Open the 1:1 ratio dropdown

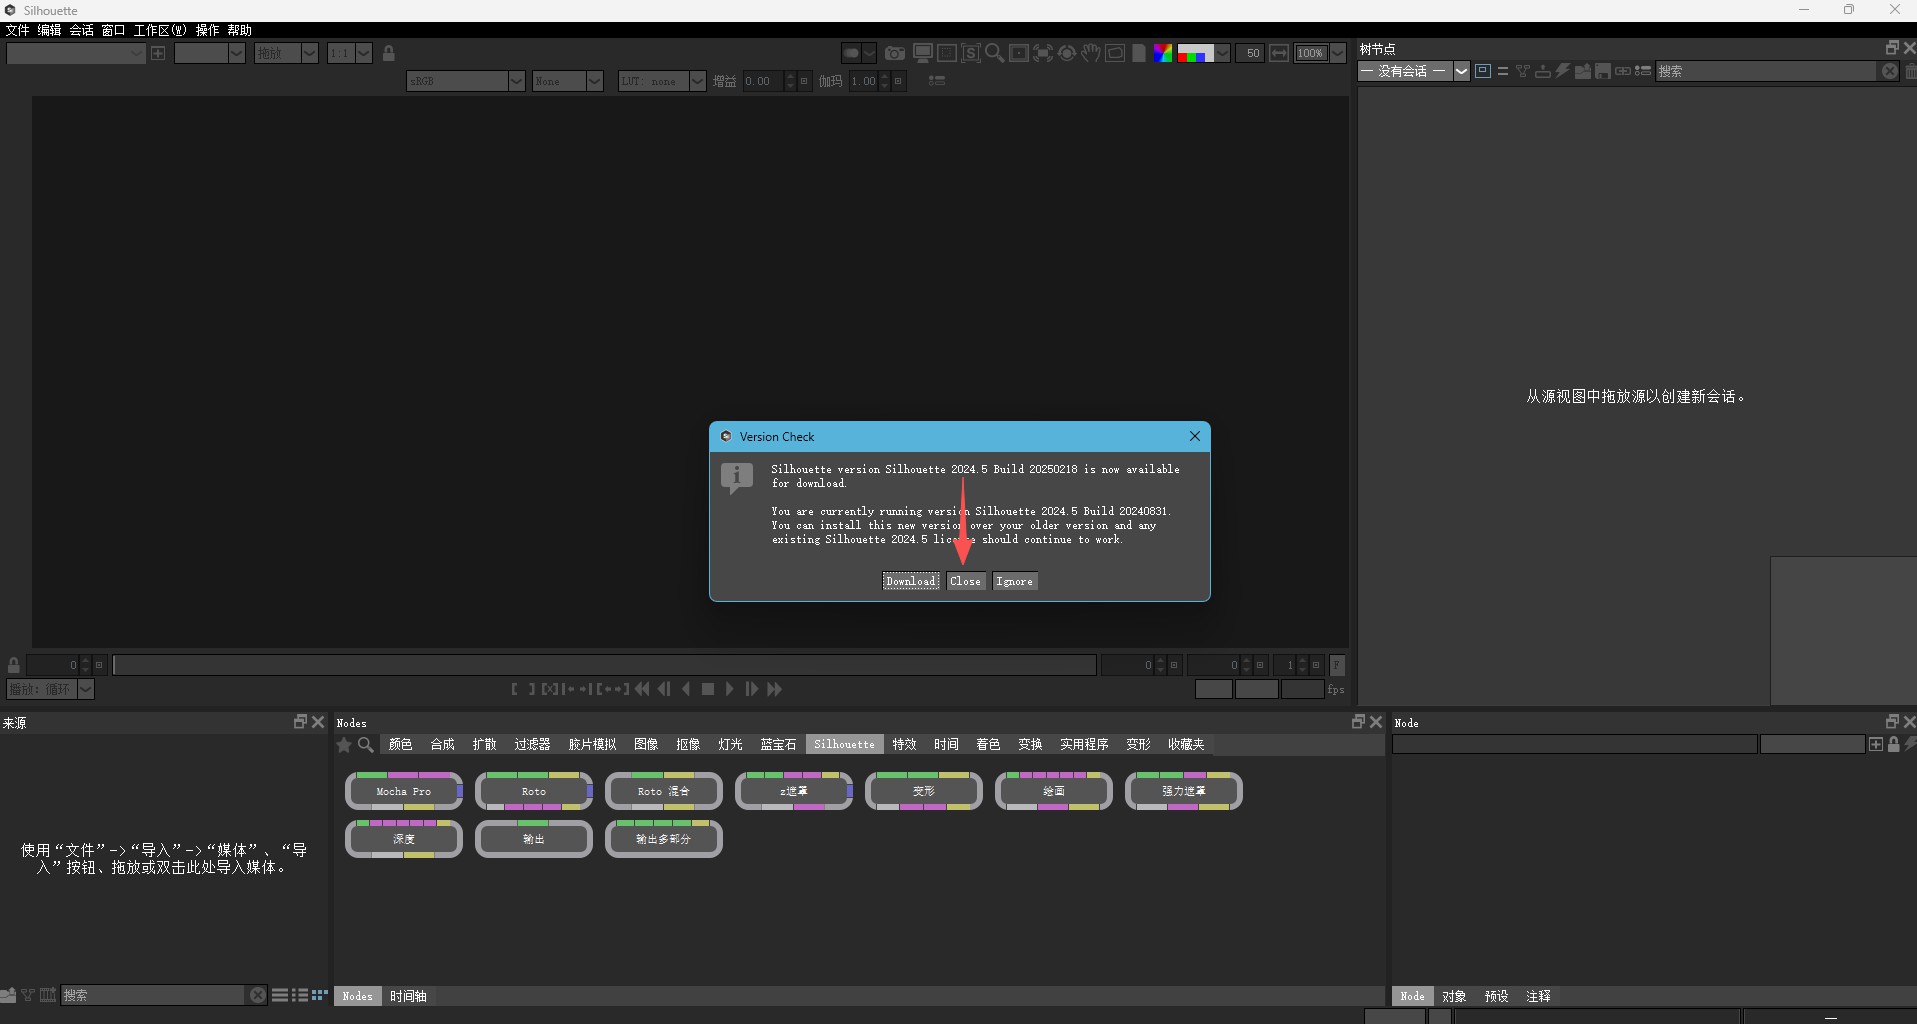pyautogui.click(x=350, y=53)
